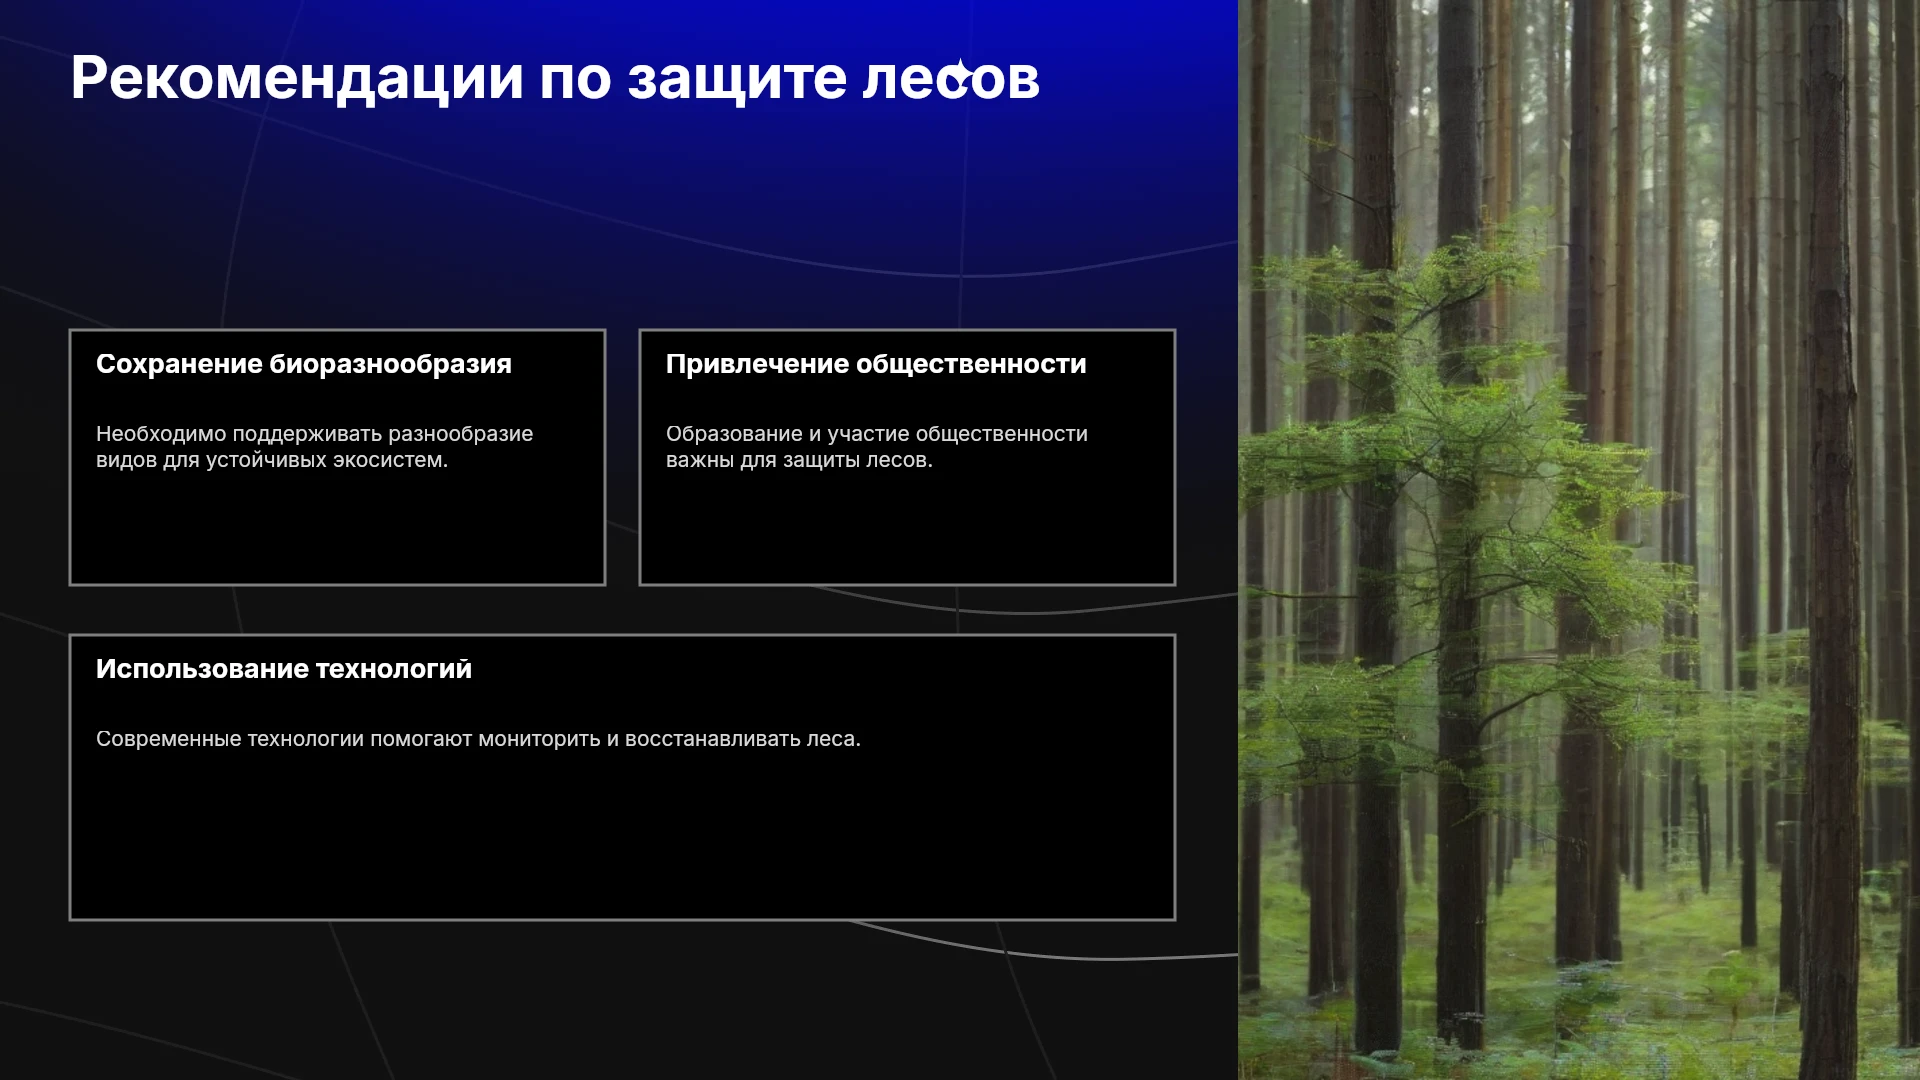Click the sparkle icon over the word лесов

click(x=958, y=75)
